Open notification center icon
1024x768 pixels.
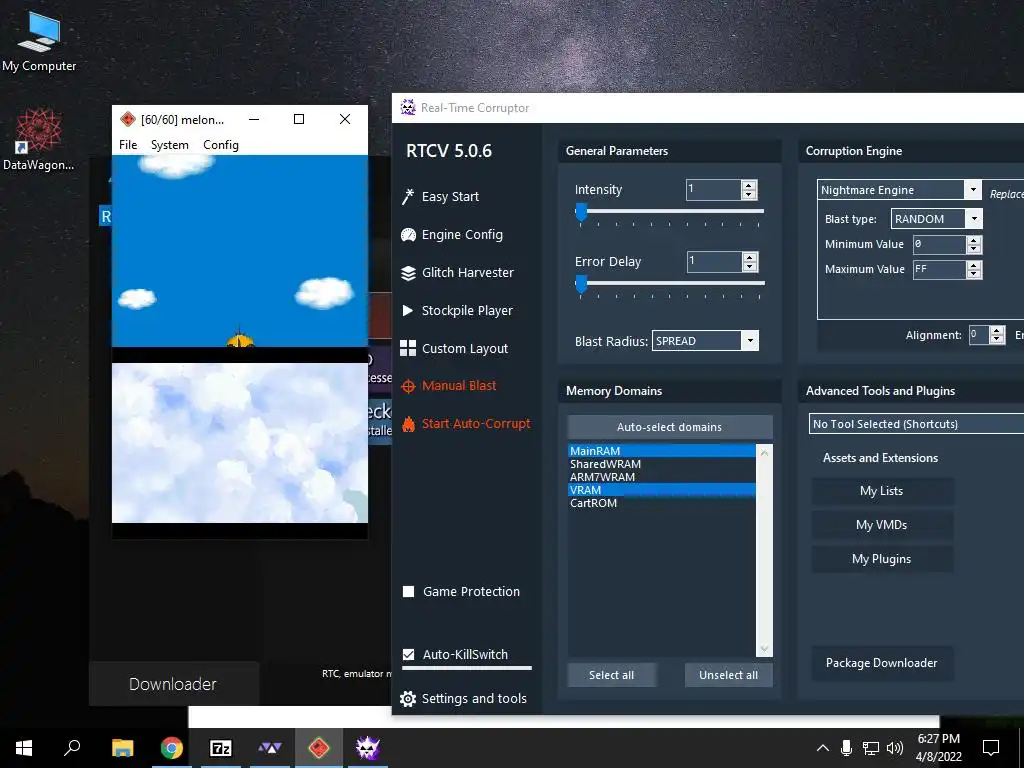[991, 748]
